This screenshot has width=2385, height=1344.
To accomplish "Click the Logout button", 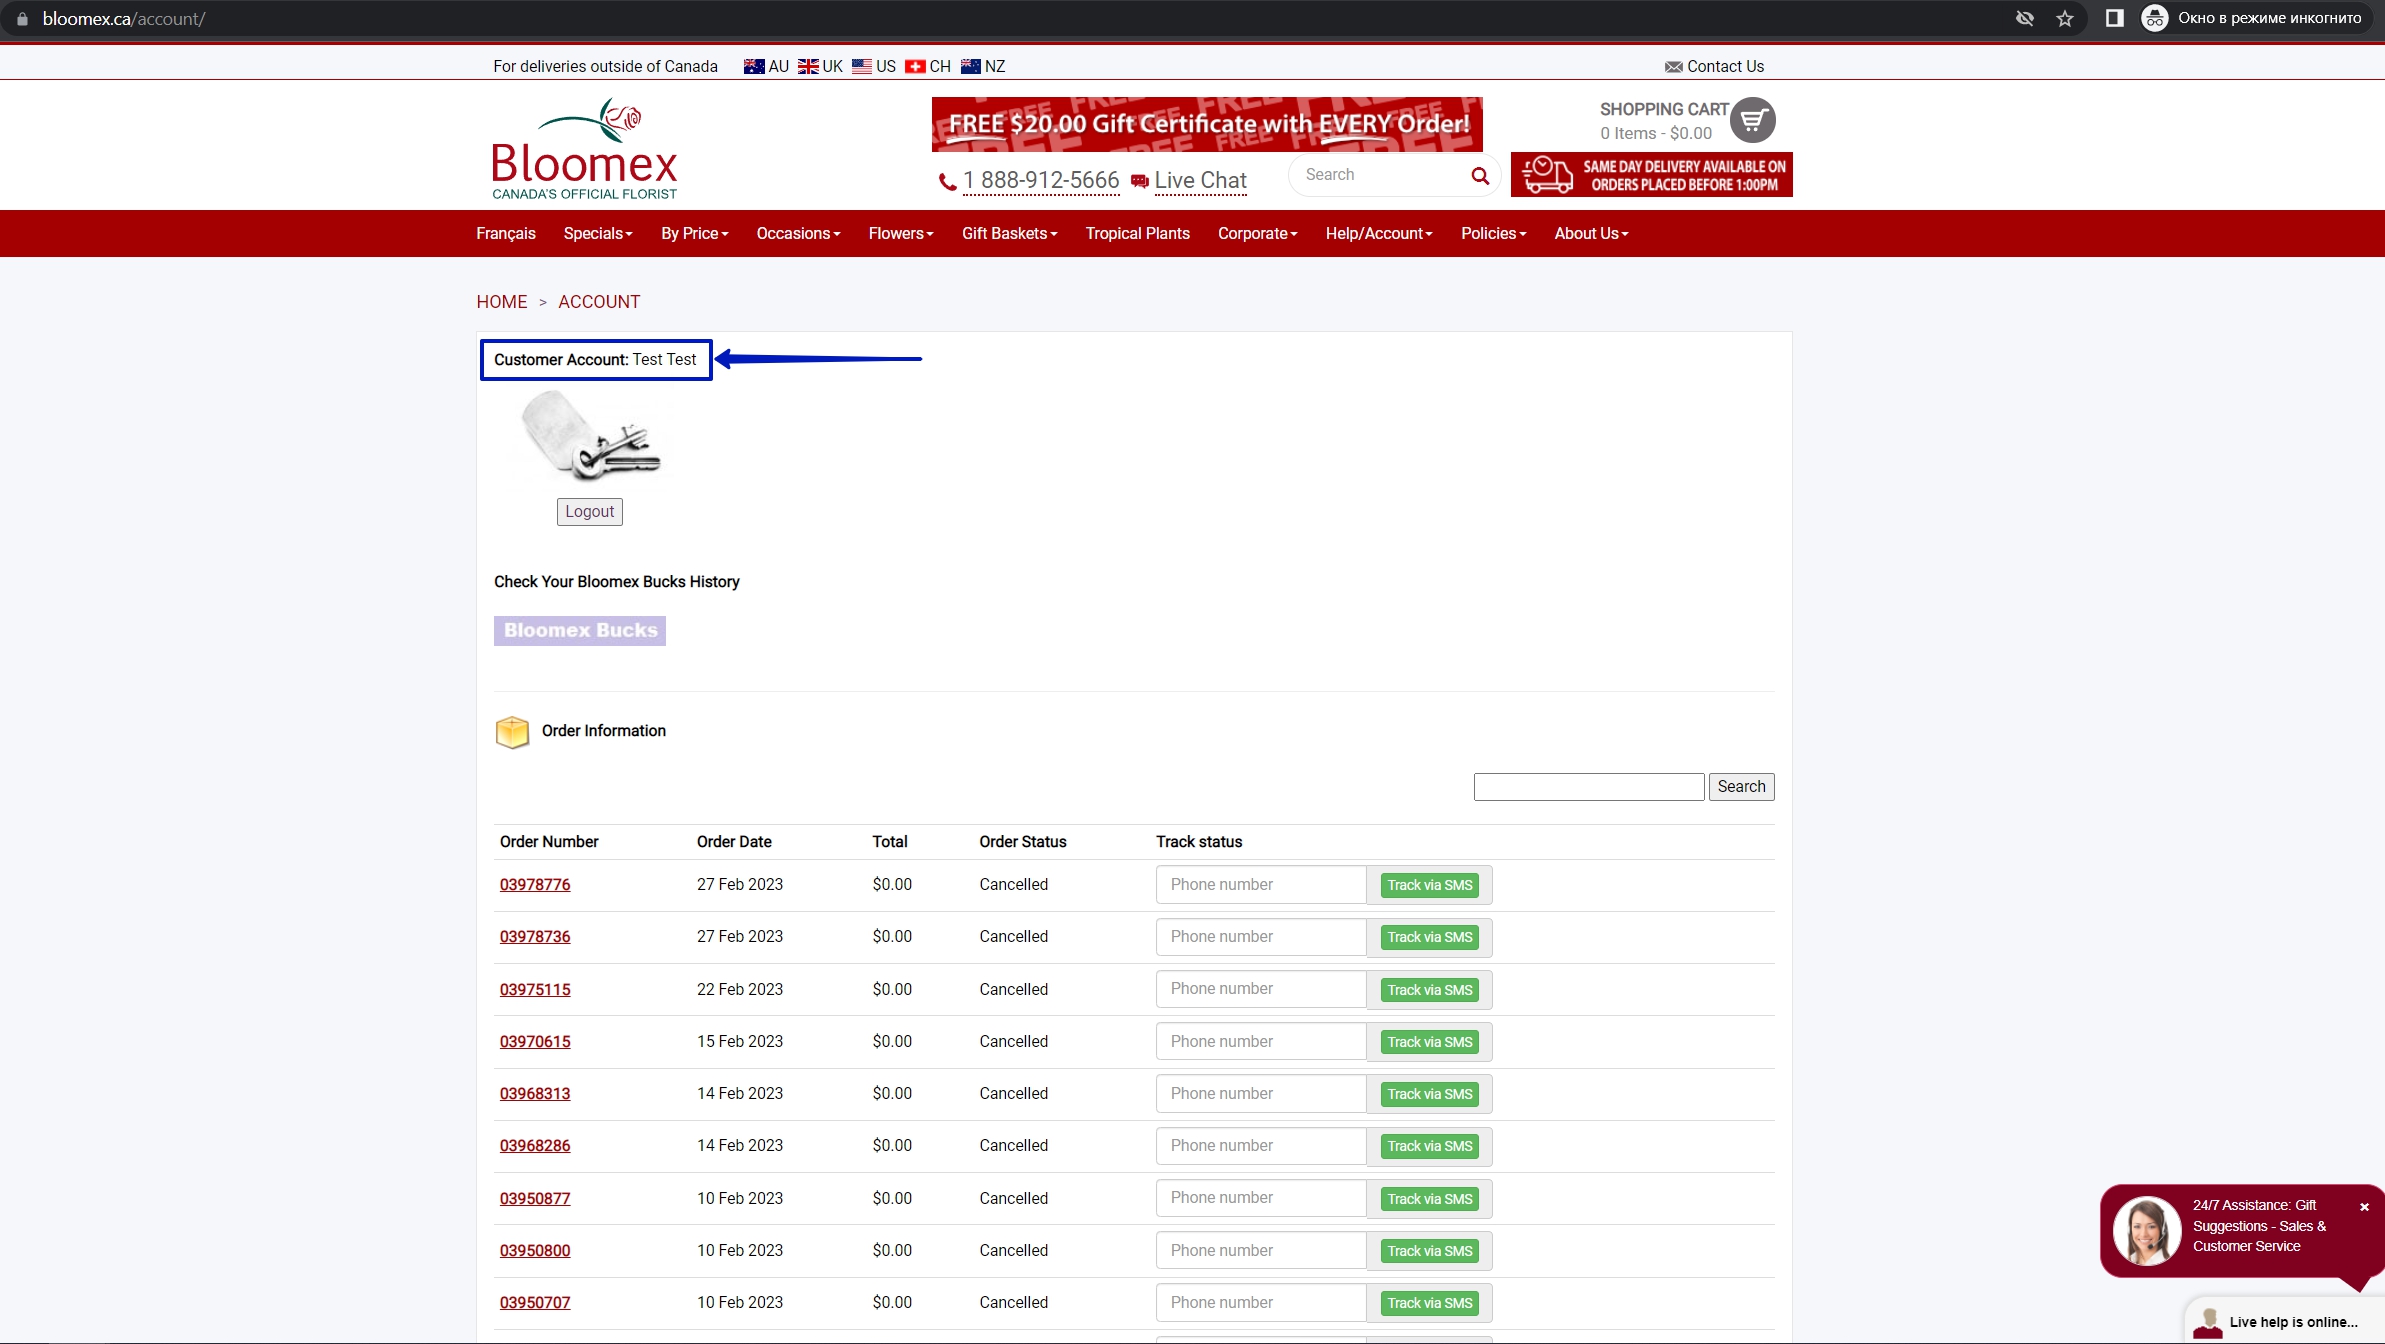I will tap(589, 512).
